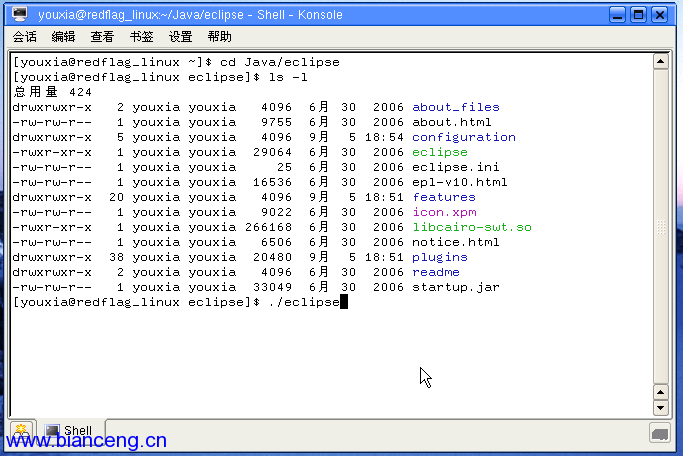The width and height of the screenshot is (683, 456).
Task: Open the 帮助 (Help) menu
Action: coord(220,37)
